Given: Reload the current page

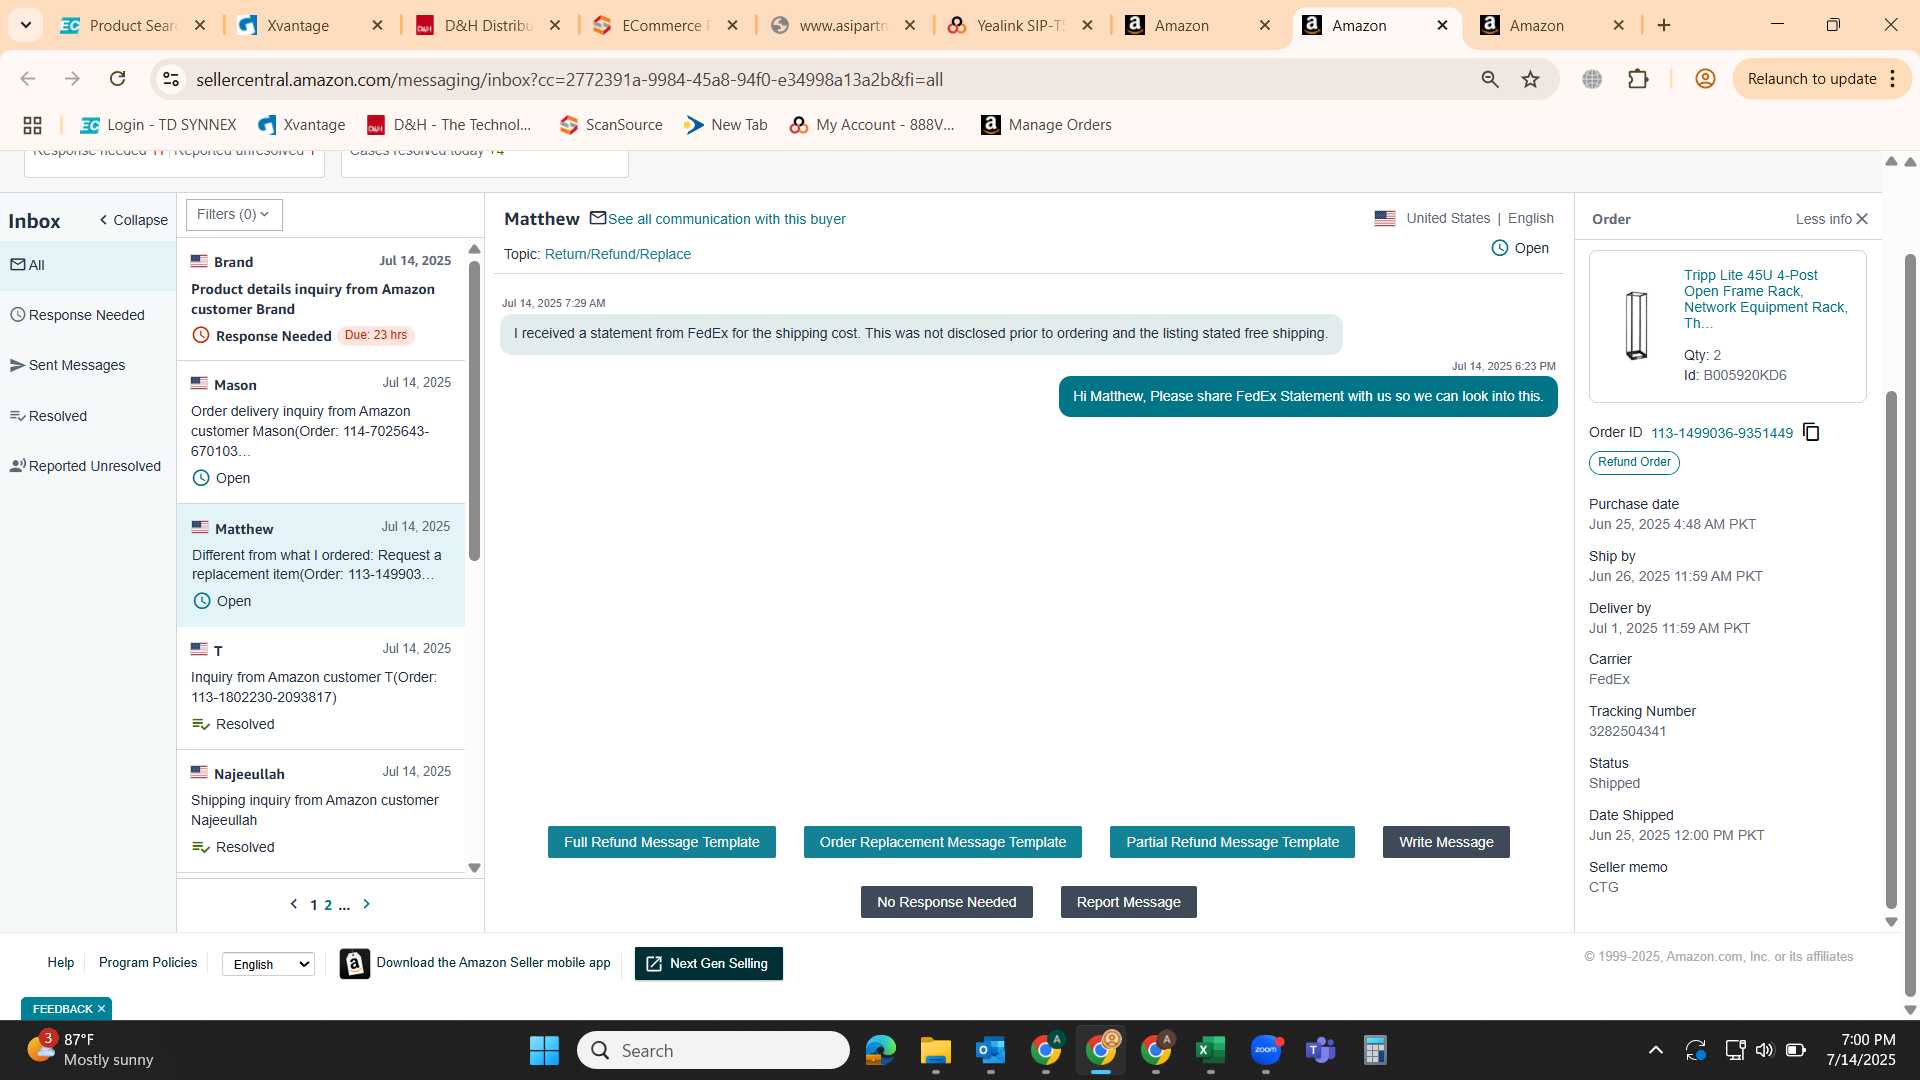Looking at the screenshot, I should pos(117,79).
